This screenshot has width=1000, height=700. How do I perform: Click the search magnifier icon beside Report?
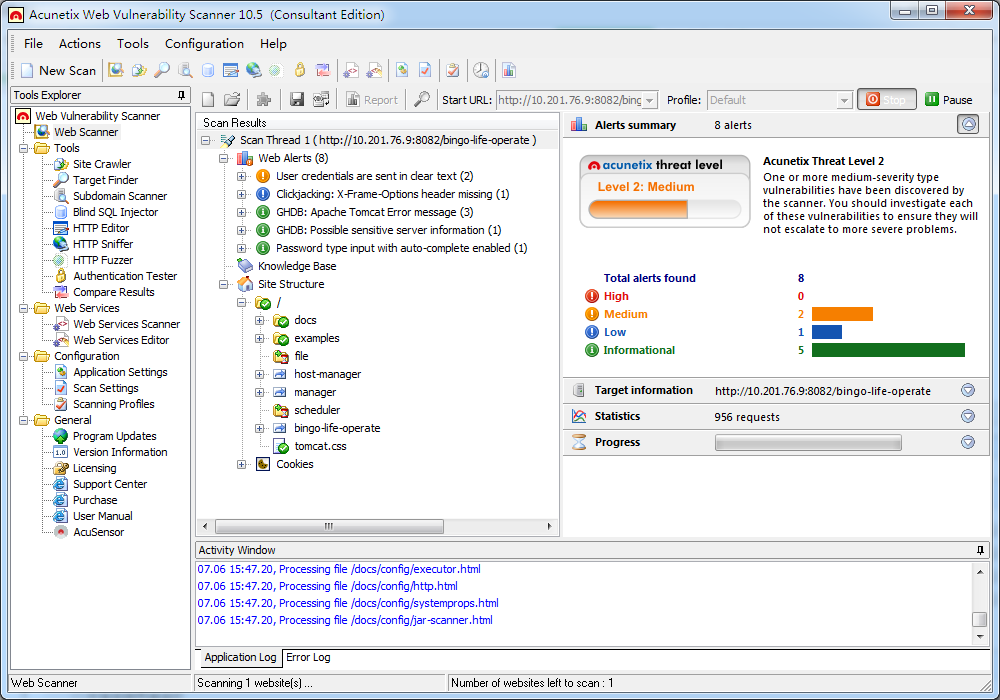point(422,99)
